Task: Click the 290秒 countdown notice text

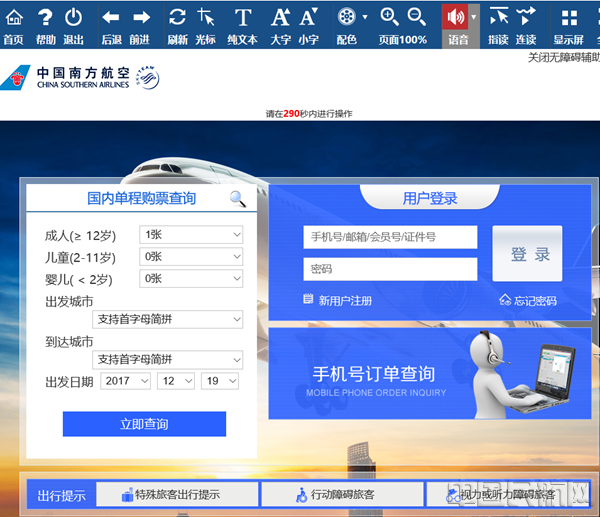Action: click(309, 114)
